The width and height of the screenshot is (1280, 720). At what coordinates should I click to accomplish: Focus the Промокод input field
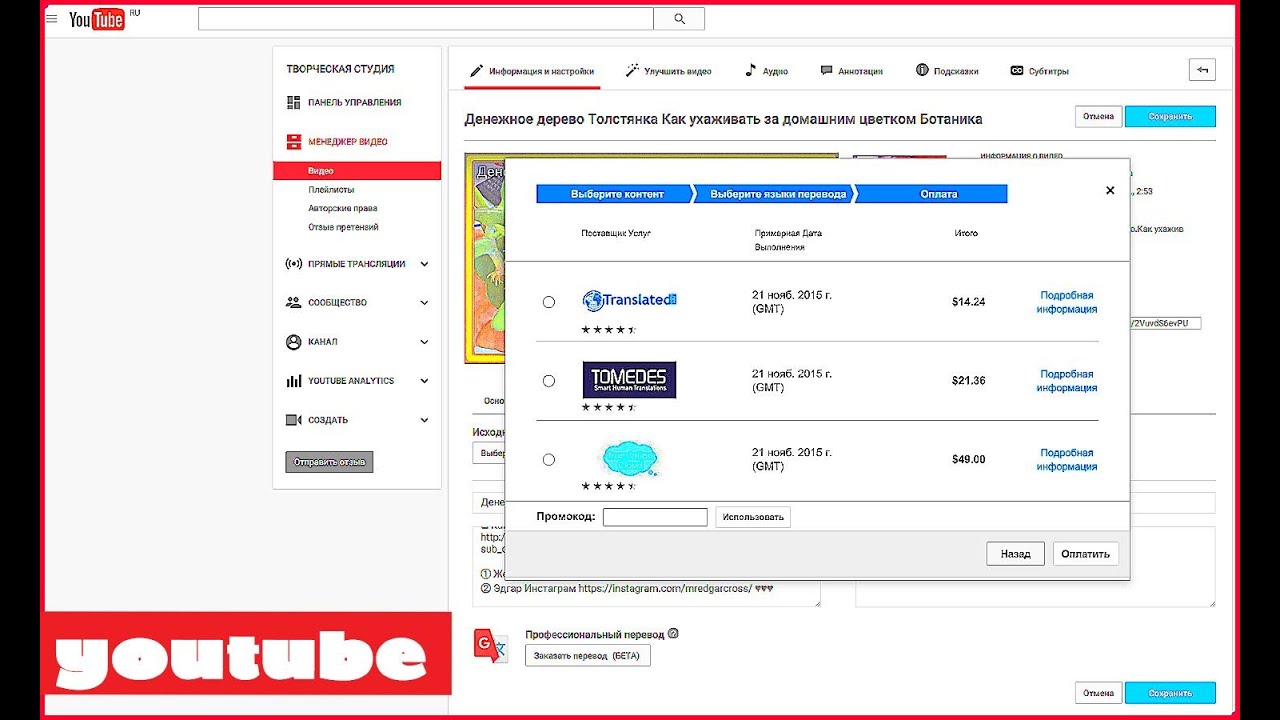tap(655, 517)
